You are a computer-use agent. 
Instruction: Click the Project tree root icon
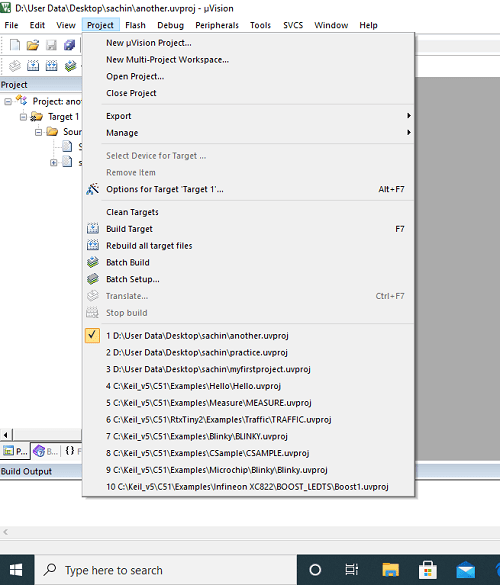22,101
